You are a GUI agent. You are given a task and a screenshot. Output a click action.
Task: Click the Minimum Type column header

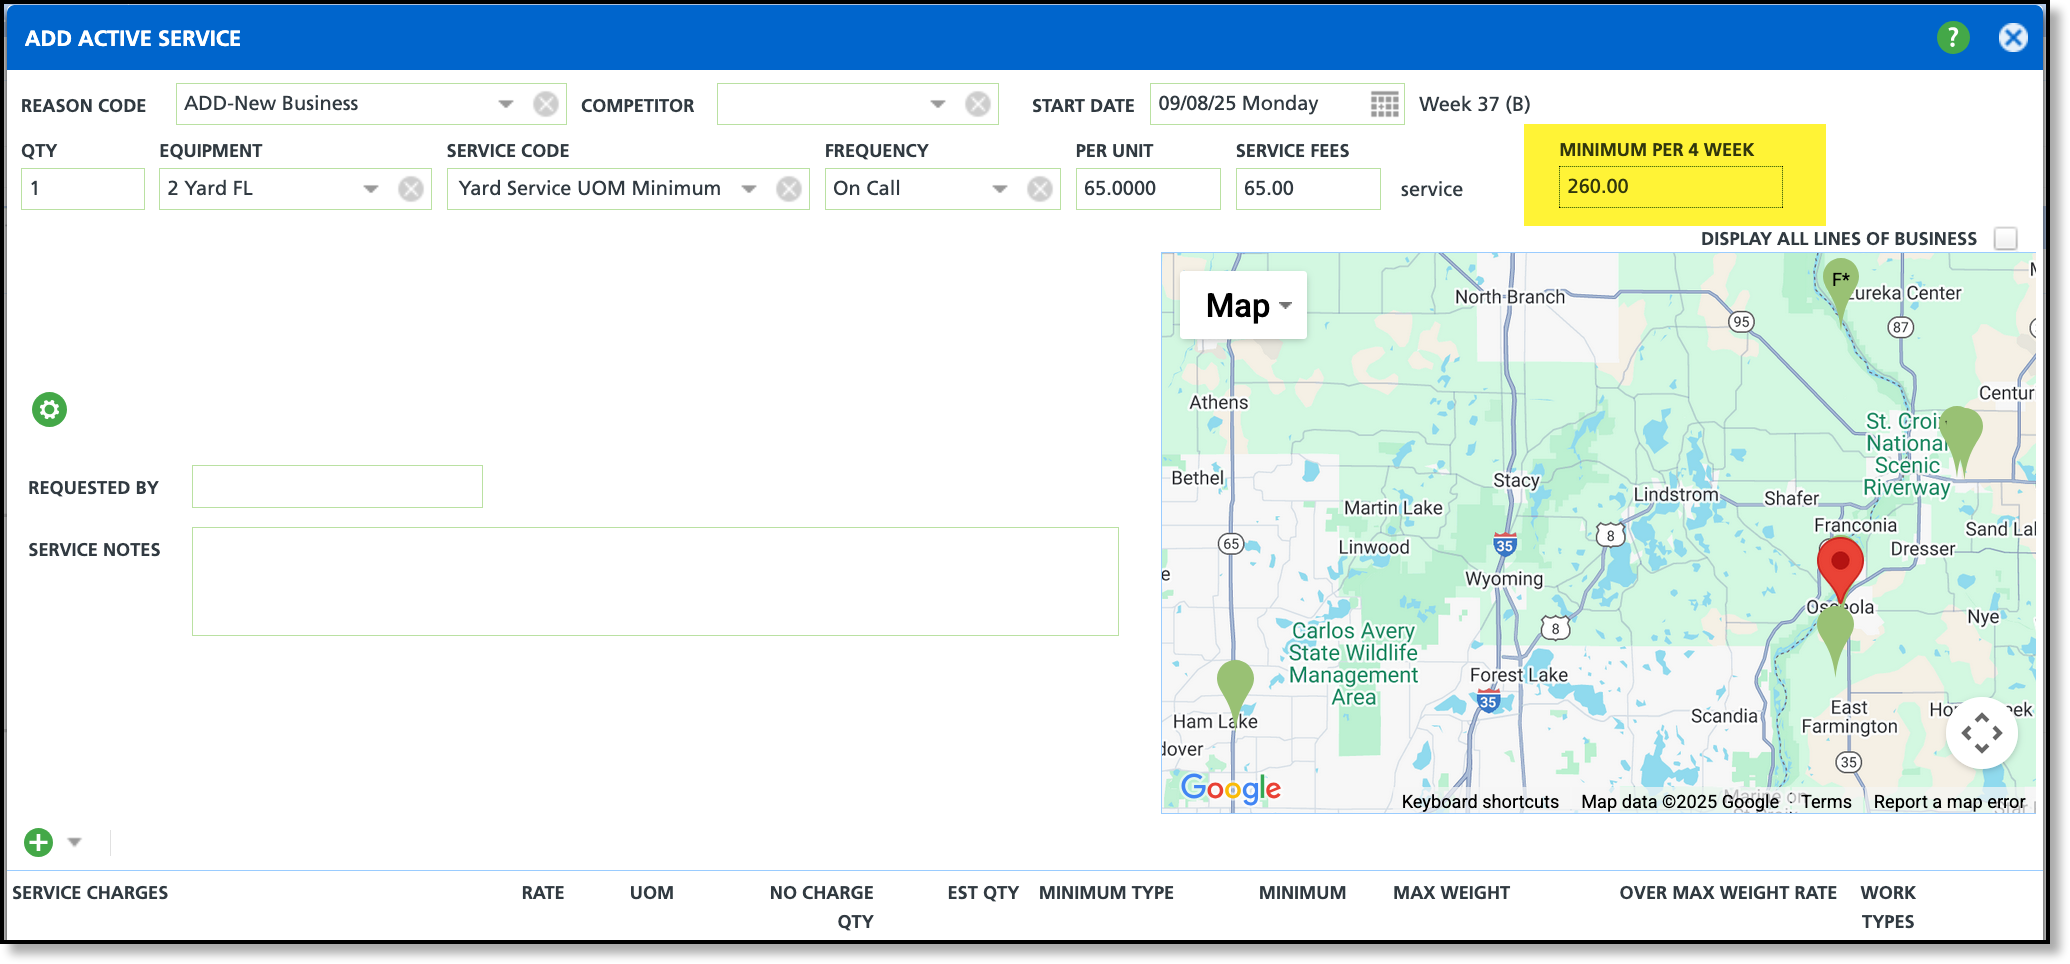1106,893
